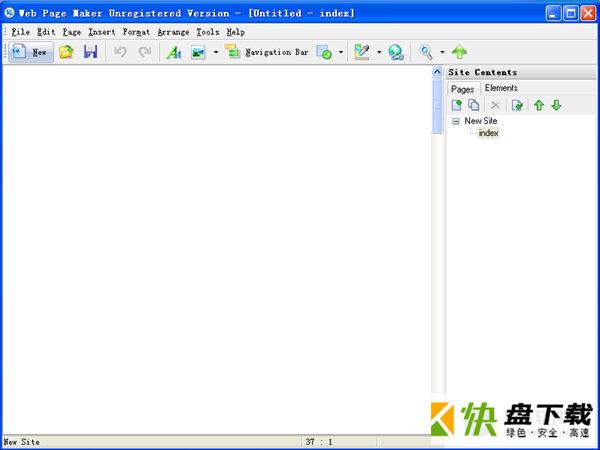Minimize the Web Page Maker window

553,13
